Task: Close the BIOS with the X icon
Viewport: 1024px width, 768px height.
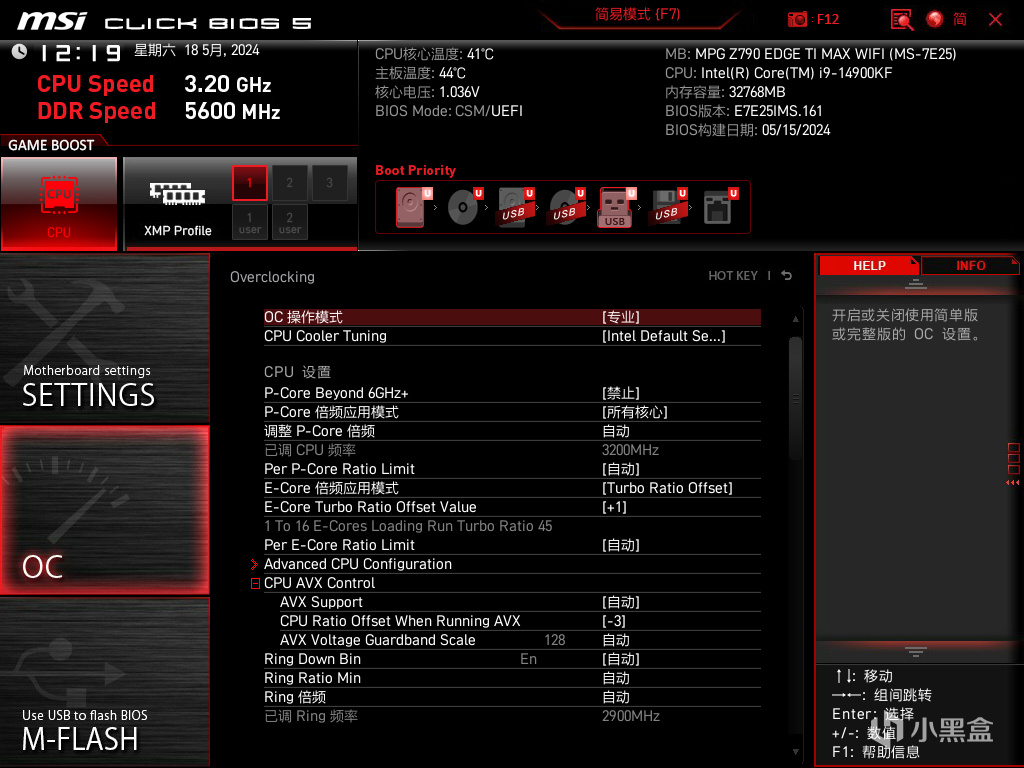Action: 995,20
